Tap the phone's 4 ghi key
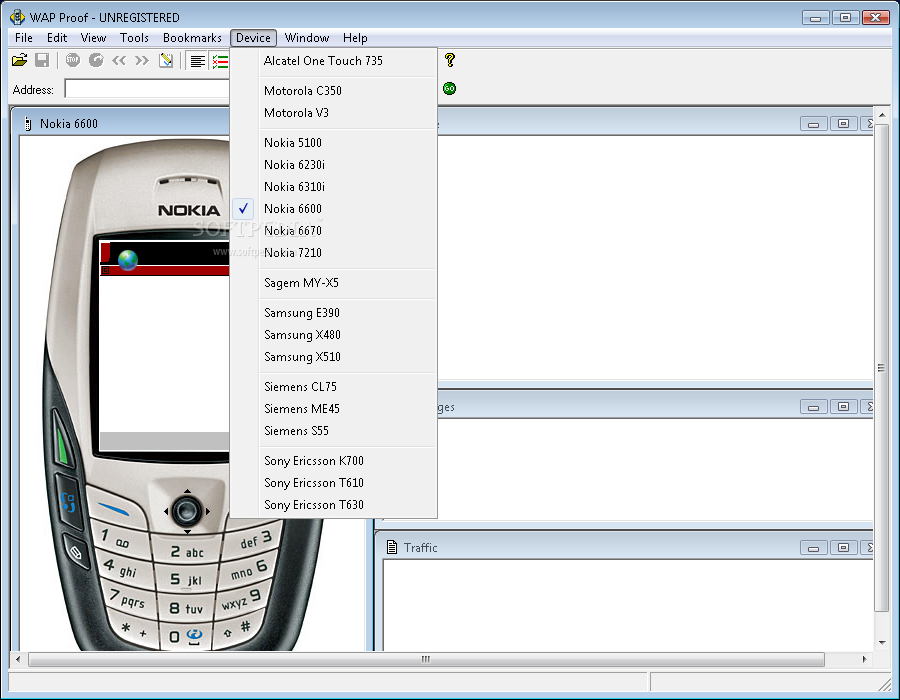The width and height of the screenshot is (900, 700). 121,568
